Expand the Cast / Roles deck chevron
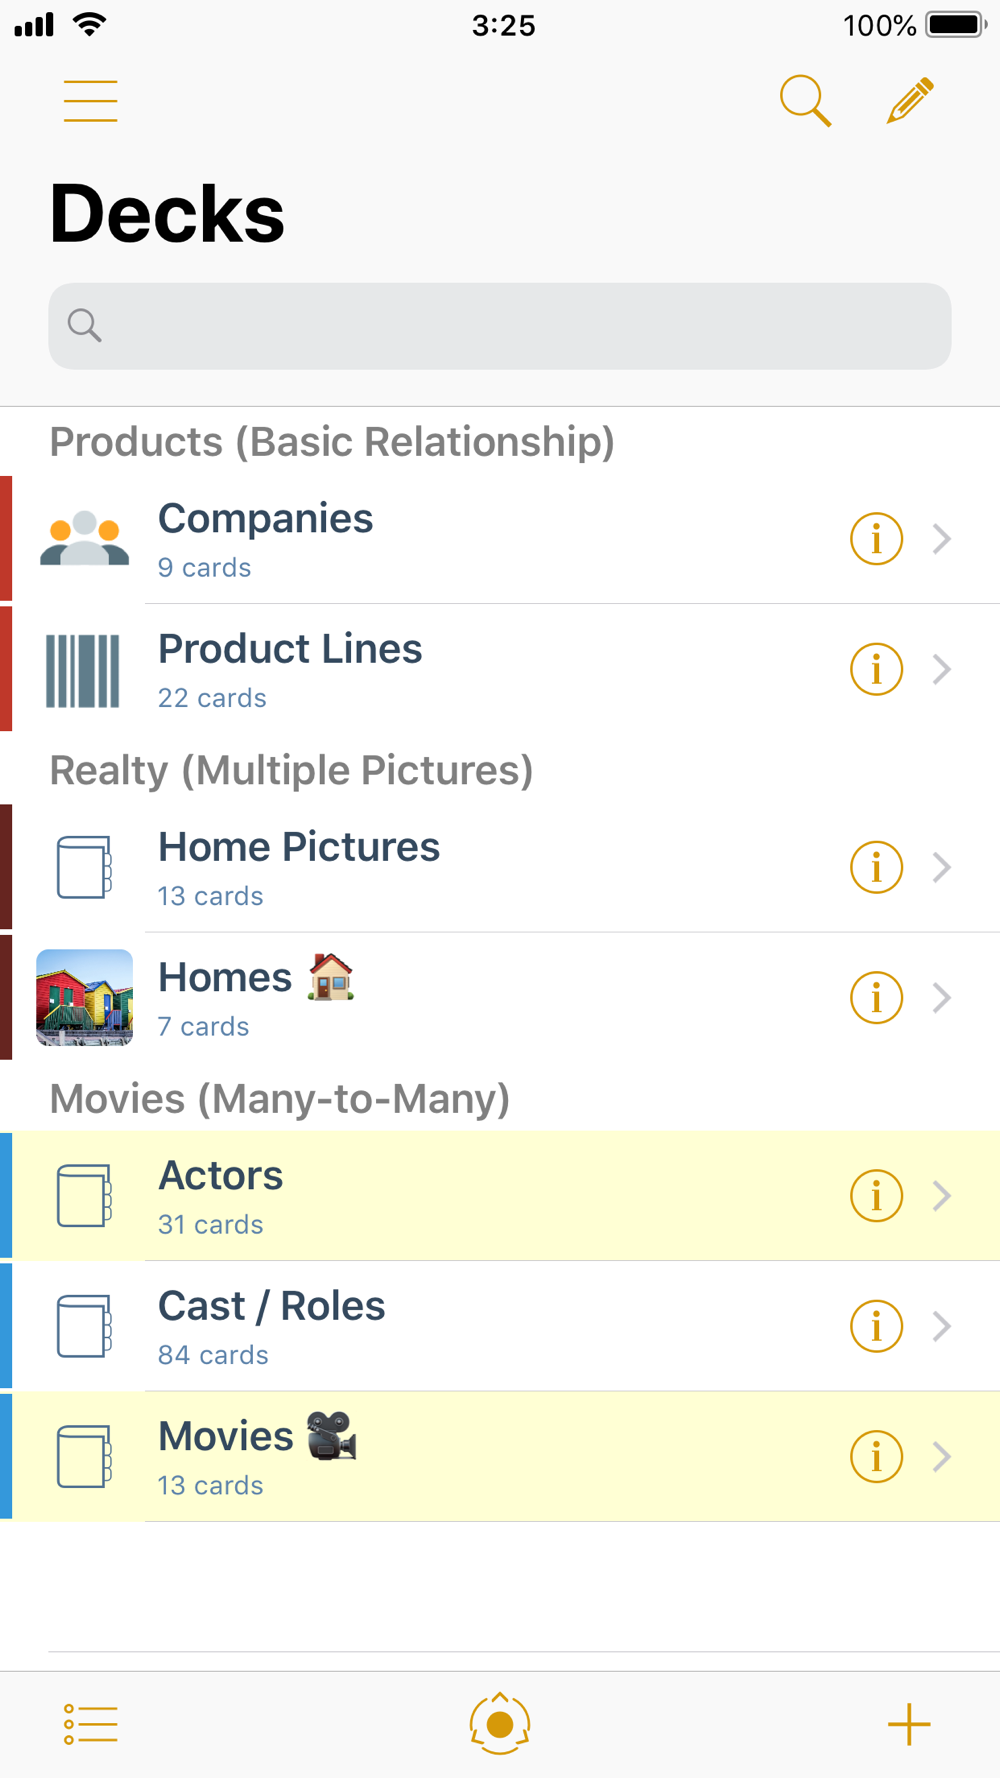The width and height of the screenshot is (1000, 1778). pyautogui.click(x=942, y=1326)
